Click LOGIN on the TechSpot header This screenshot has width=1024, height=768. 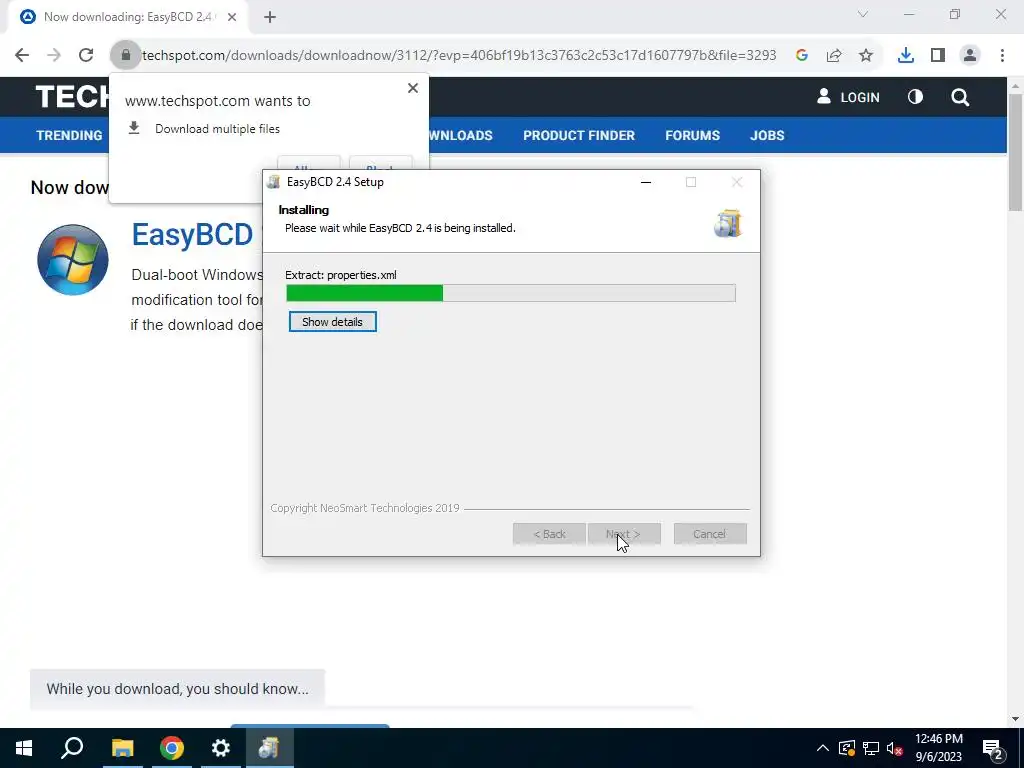pos(848,97)
